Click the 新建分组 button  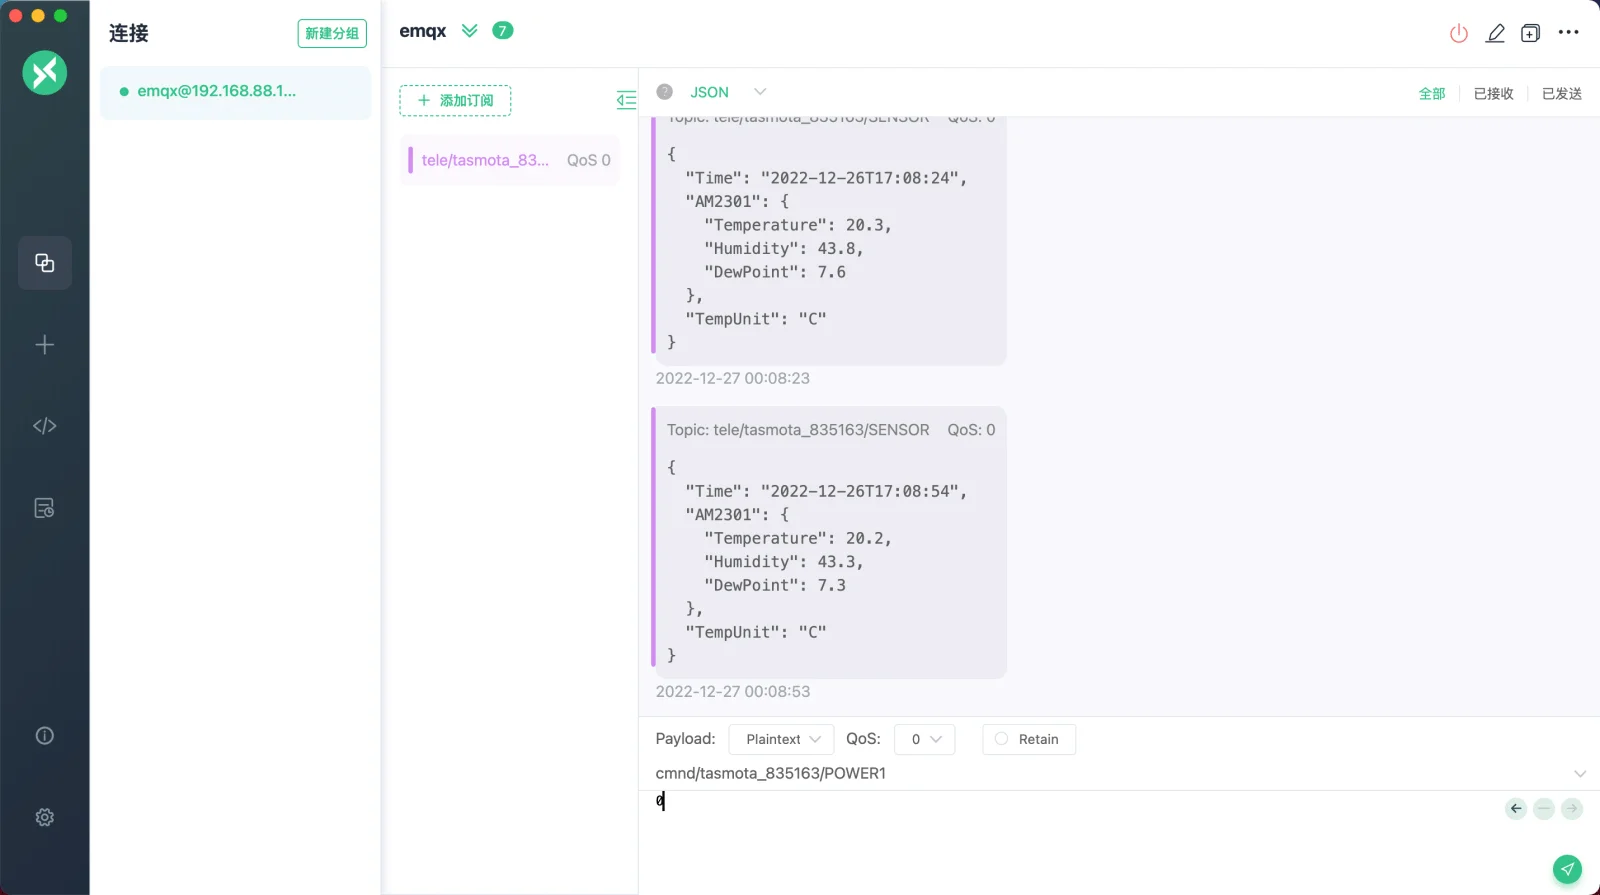click(x=332, y=33)
